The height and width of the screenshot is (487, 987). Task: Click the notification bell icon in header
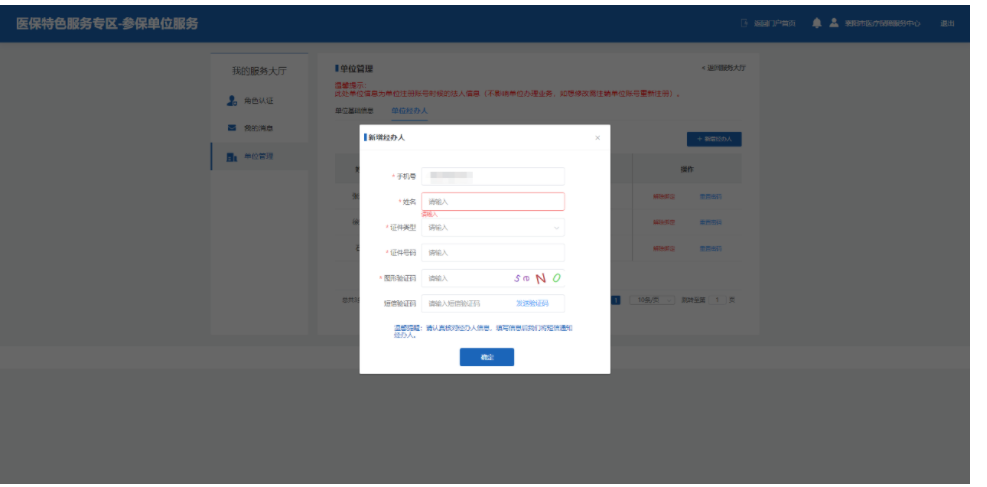[817, 23]
